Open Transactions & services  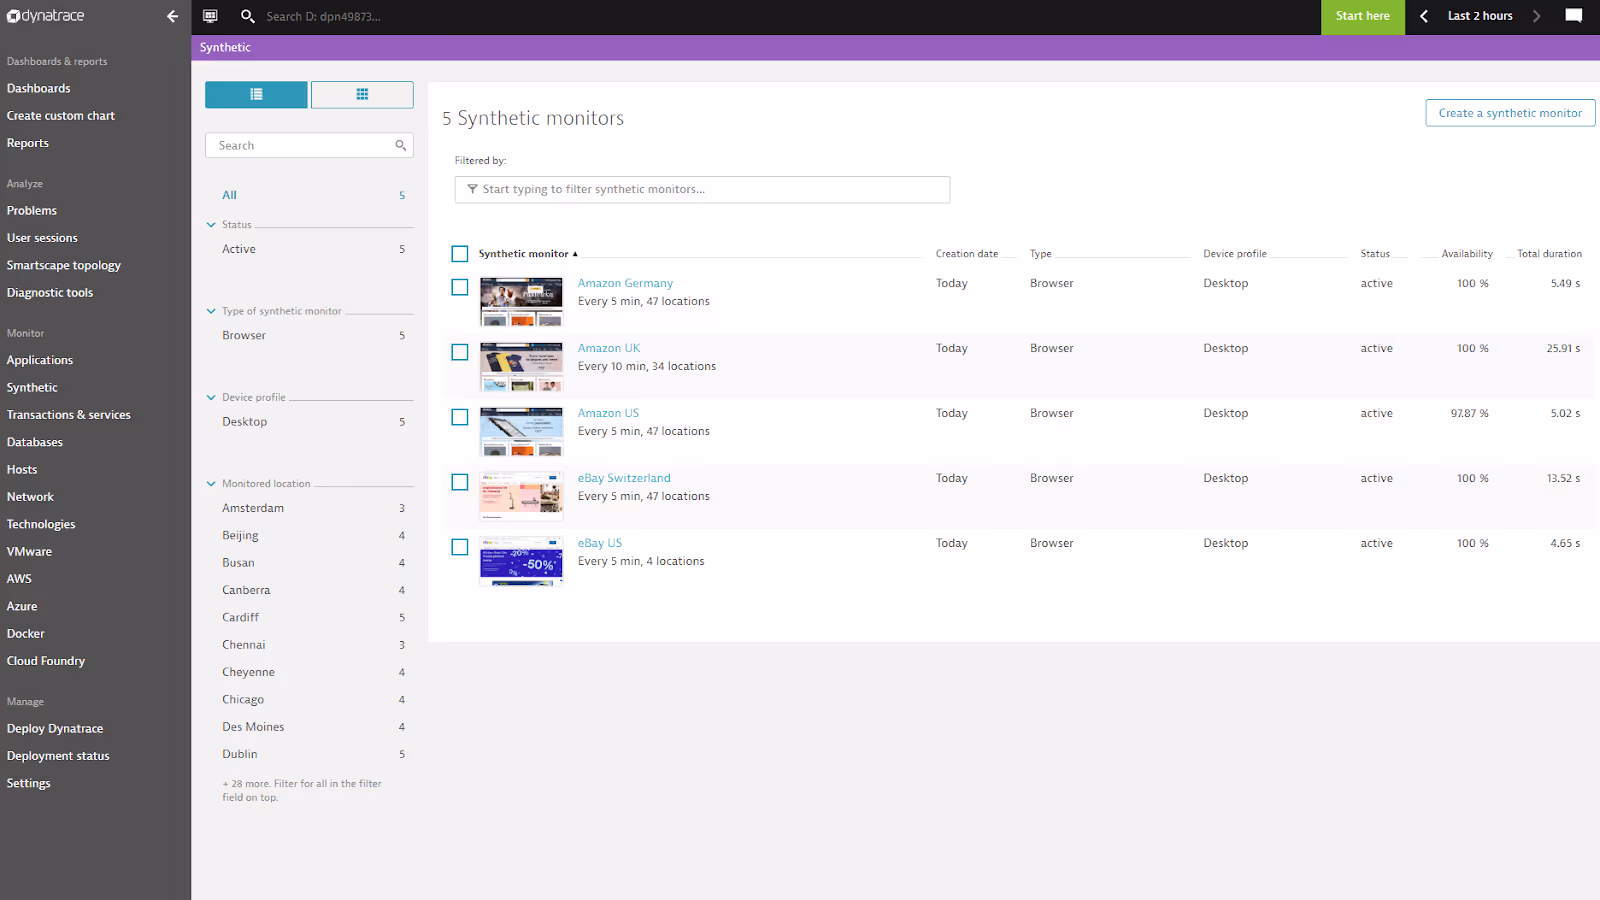[x=69, y=415]
